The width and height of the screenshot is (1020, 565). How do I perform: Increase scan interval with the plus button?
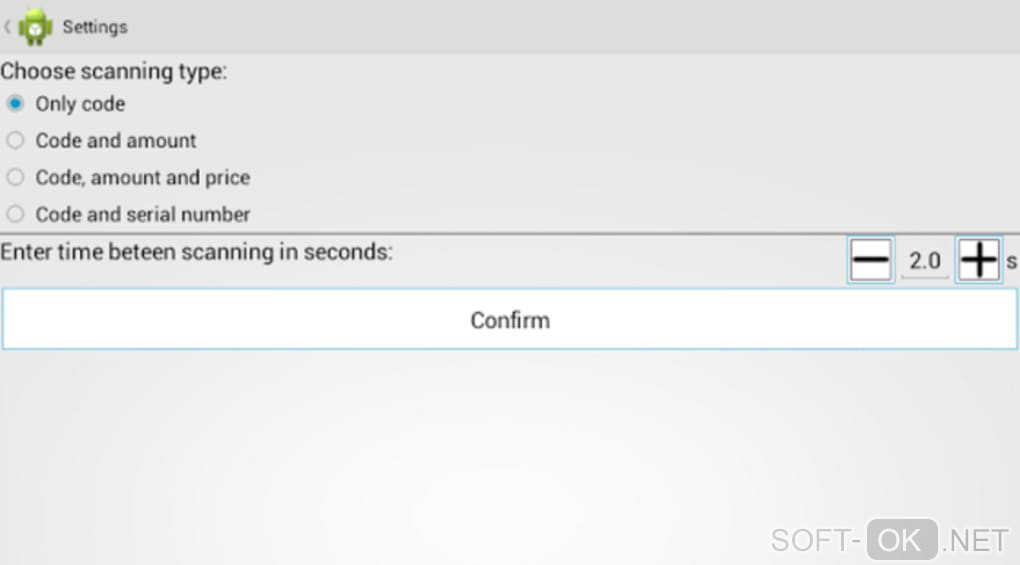pos(978,261)
